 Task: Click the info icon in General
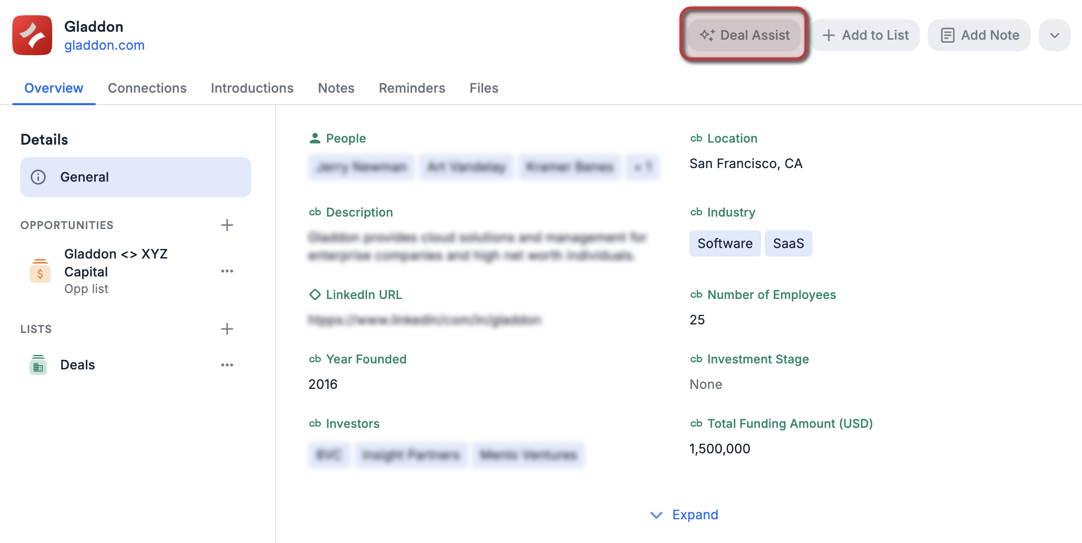click(38, 177)
